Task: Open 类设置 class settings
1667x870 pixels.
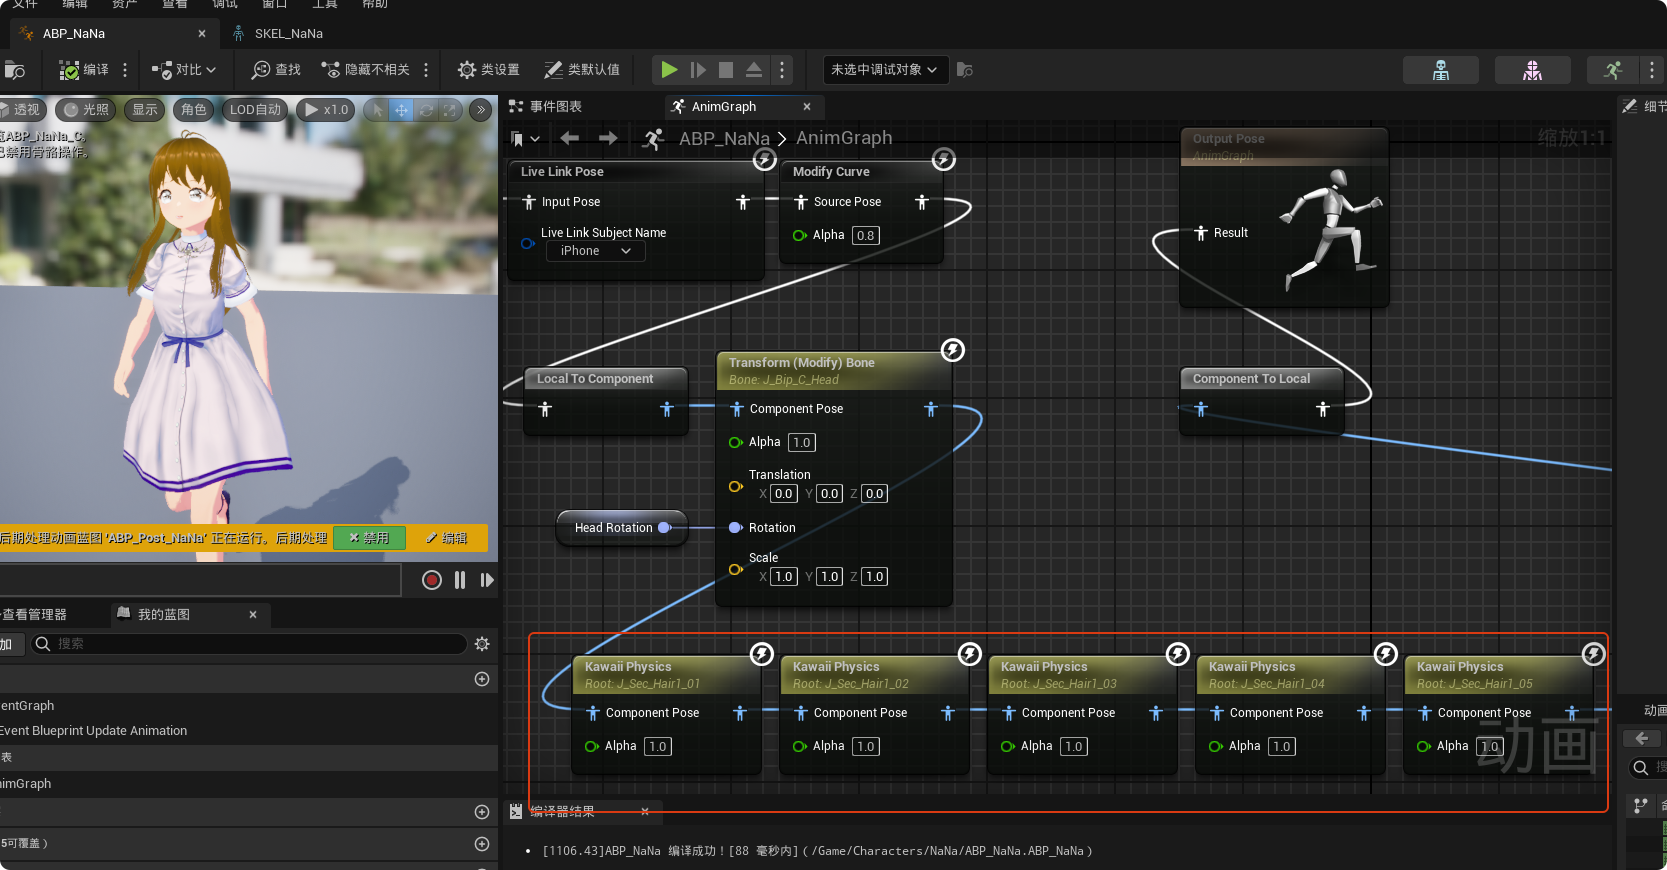Action: [x=489, y=70]
